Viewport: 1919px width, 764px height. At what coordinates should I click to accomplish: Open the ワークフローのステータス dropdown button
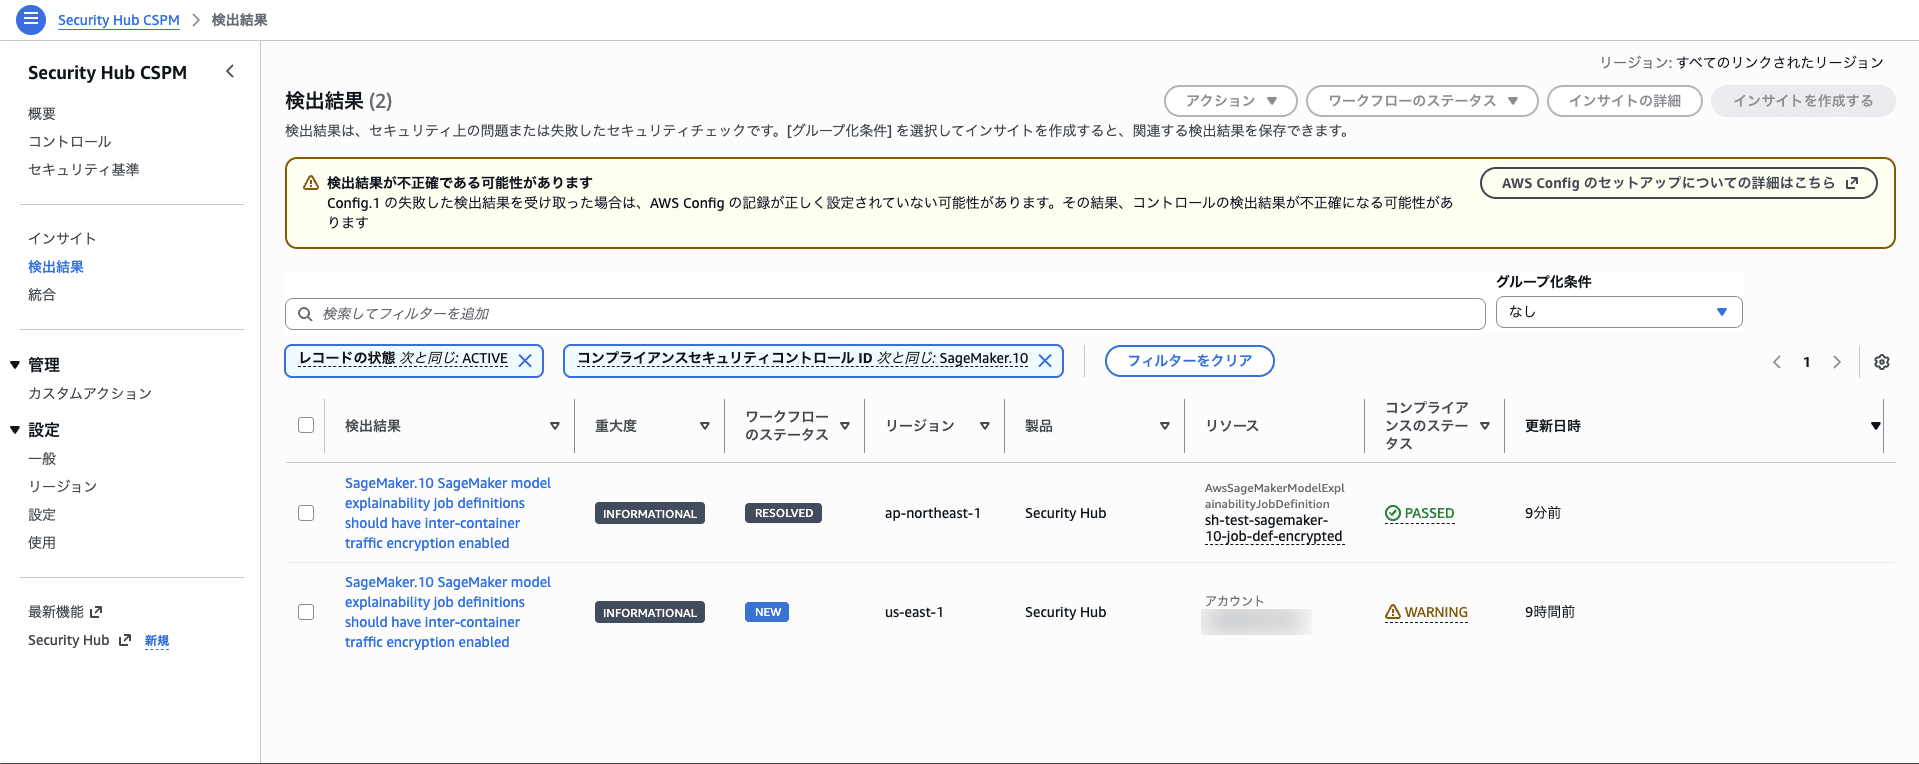(1422, 101)
